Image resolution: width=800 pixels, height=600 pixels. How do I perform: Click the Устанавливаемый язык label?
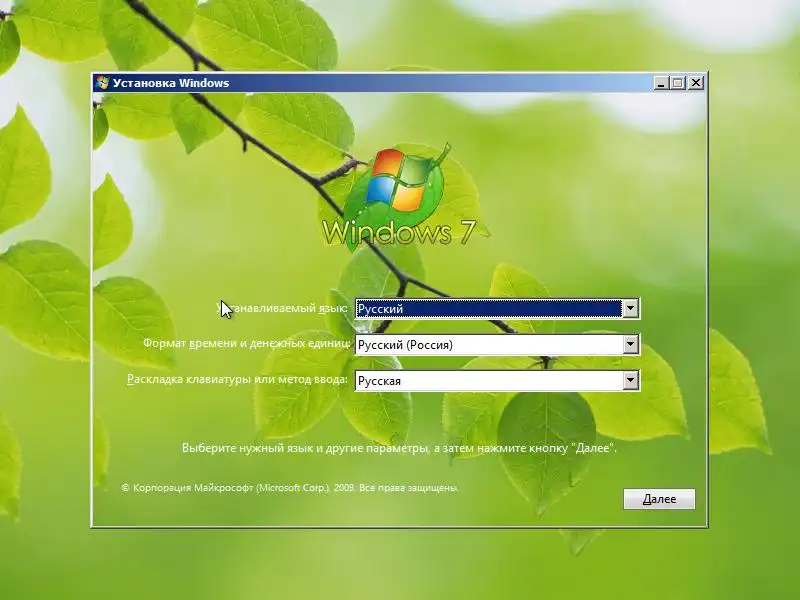[282, 308]
